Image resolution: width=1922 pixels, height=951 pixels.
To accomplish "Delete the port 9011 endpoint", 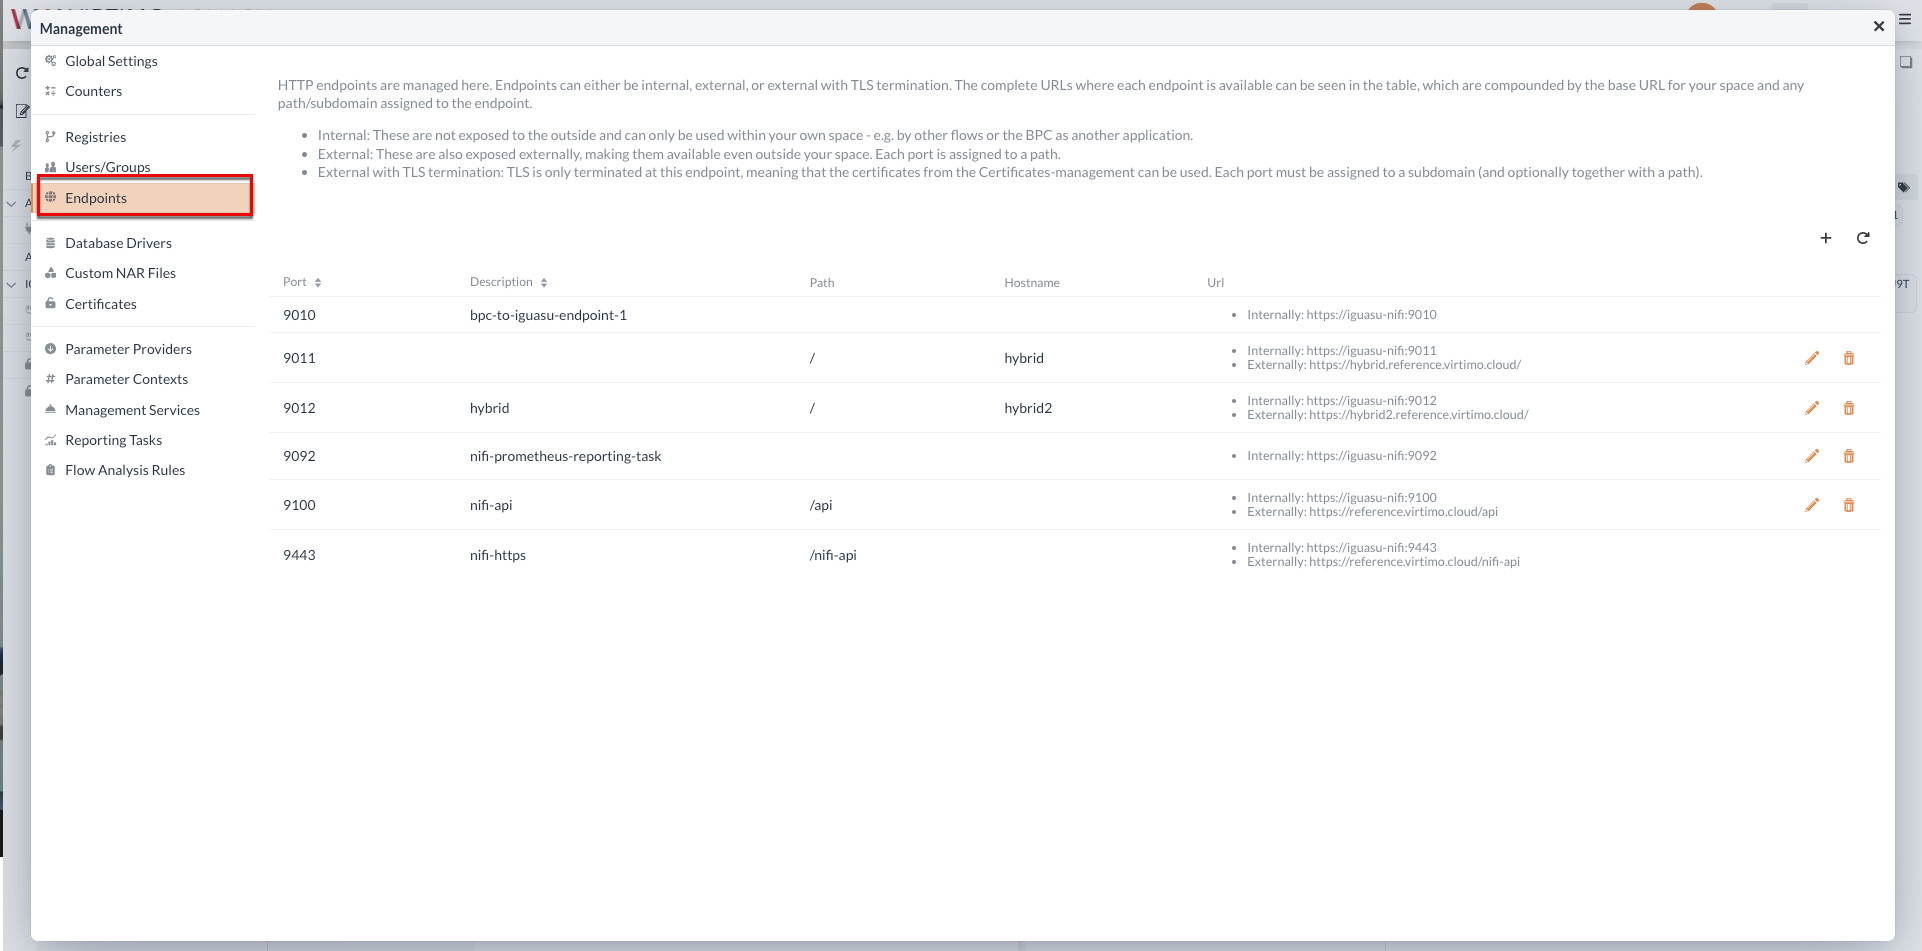I will 1849,358.
